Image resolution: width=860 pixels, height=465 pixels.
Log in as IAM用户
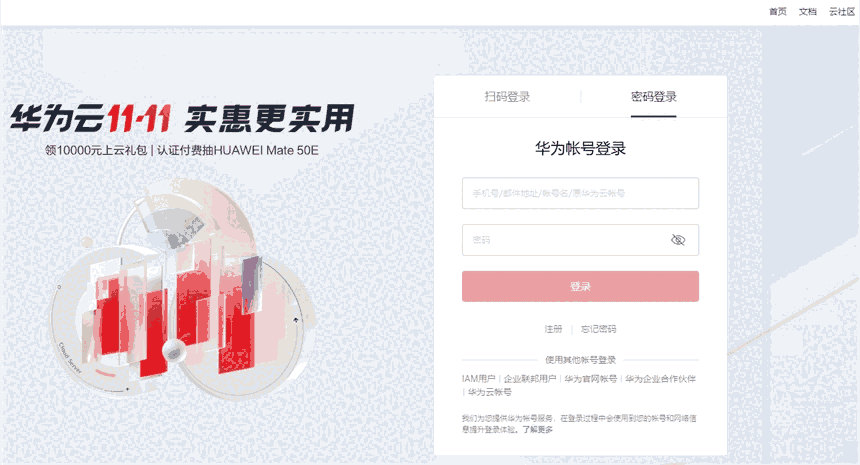[478, 379]
